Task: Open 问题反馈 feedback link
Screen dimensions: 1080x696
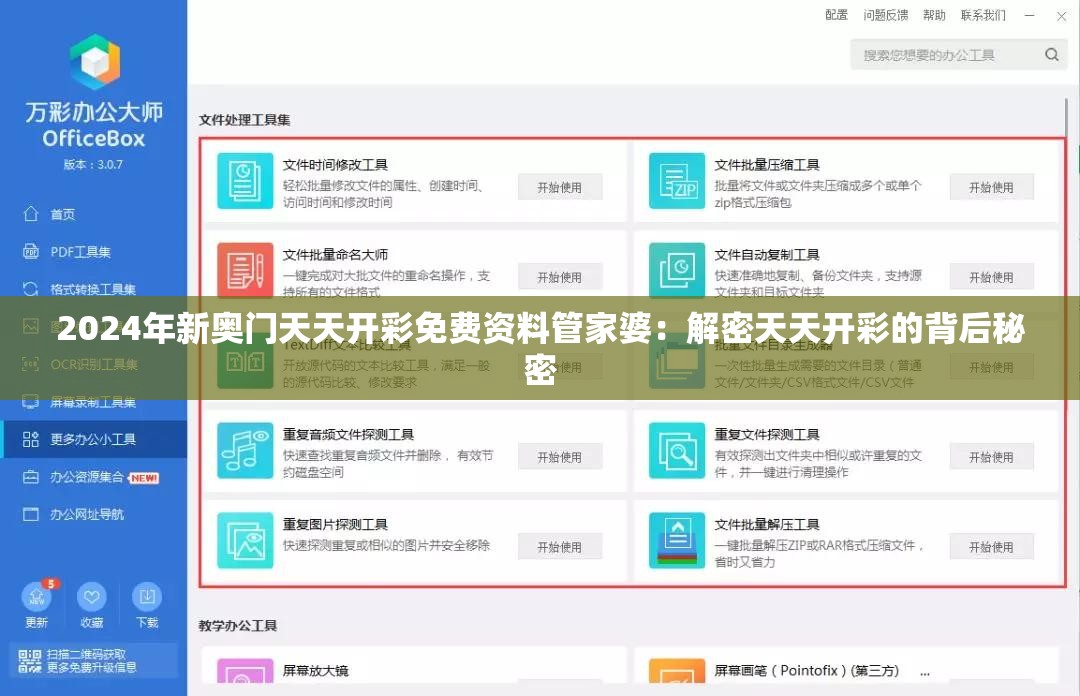Action: [x=886, y=15]
